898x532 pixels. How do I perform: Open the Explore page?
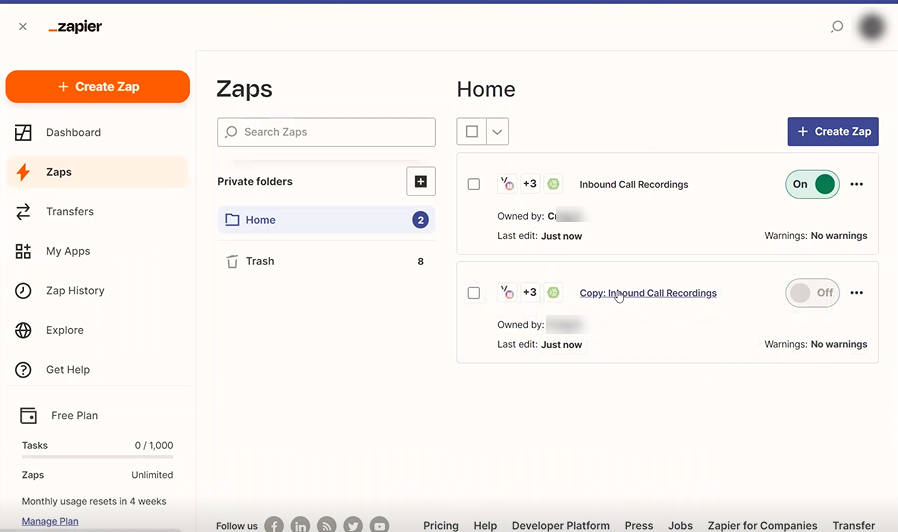[97, 330]
